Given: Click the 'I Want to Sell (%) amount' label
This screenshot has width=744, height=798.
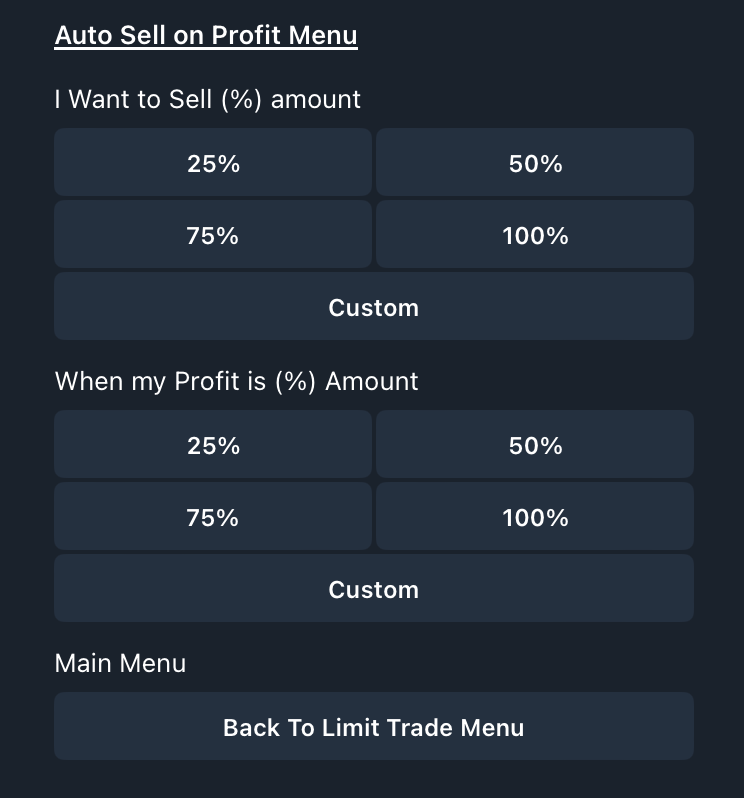Looking at the screenshot, I should point(207,100).
